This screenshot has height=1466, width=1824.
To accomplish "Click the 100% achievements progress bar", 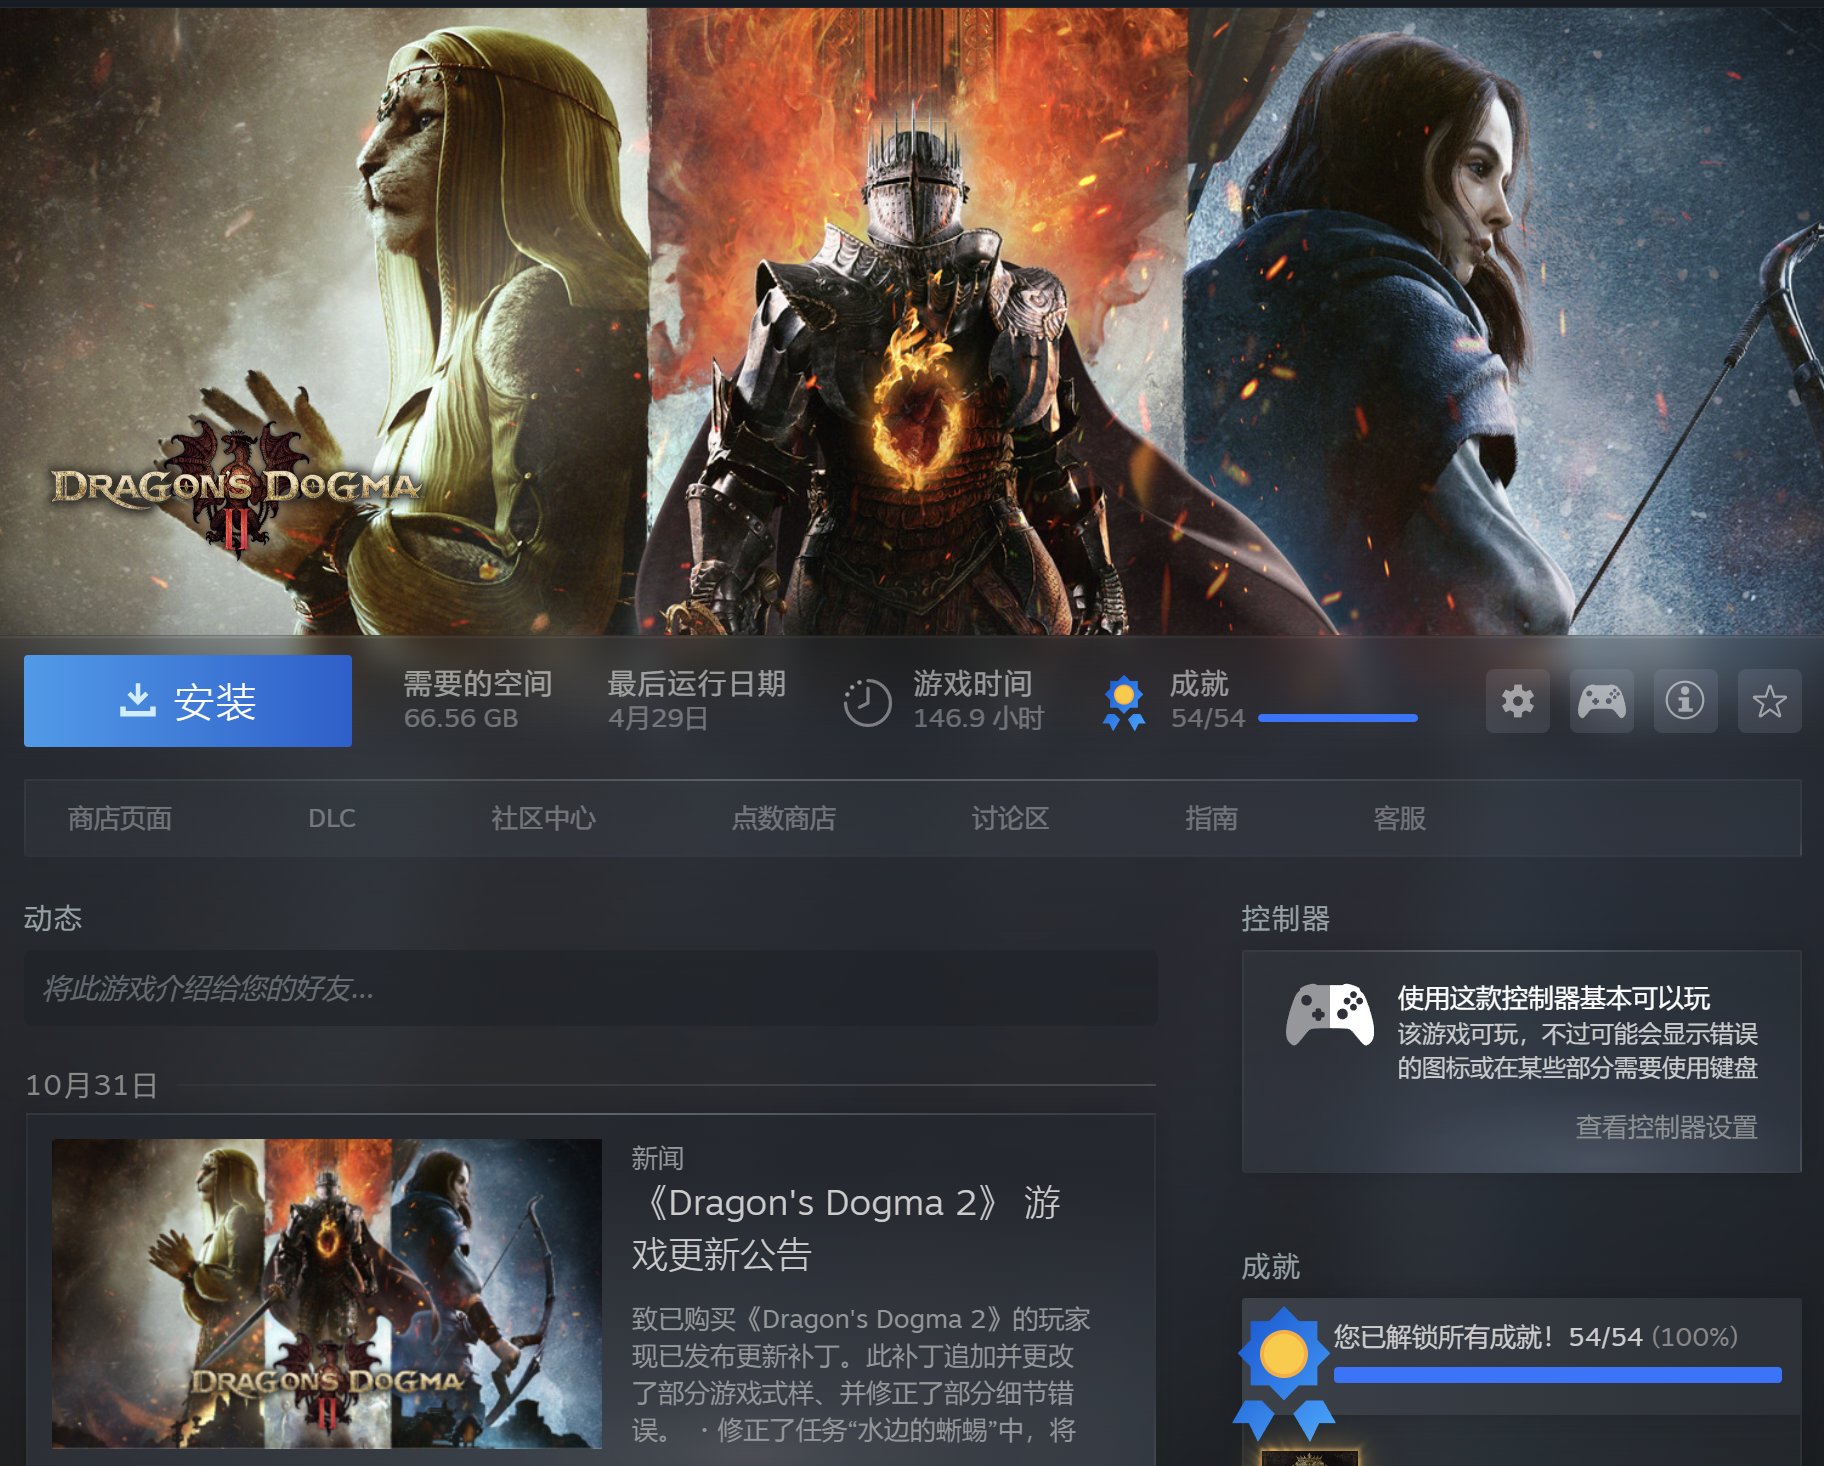I will [1557, 1375].
